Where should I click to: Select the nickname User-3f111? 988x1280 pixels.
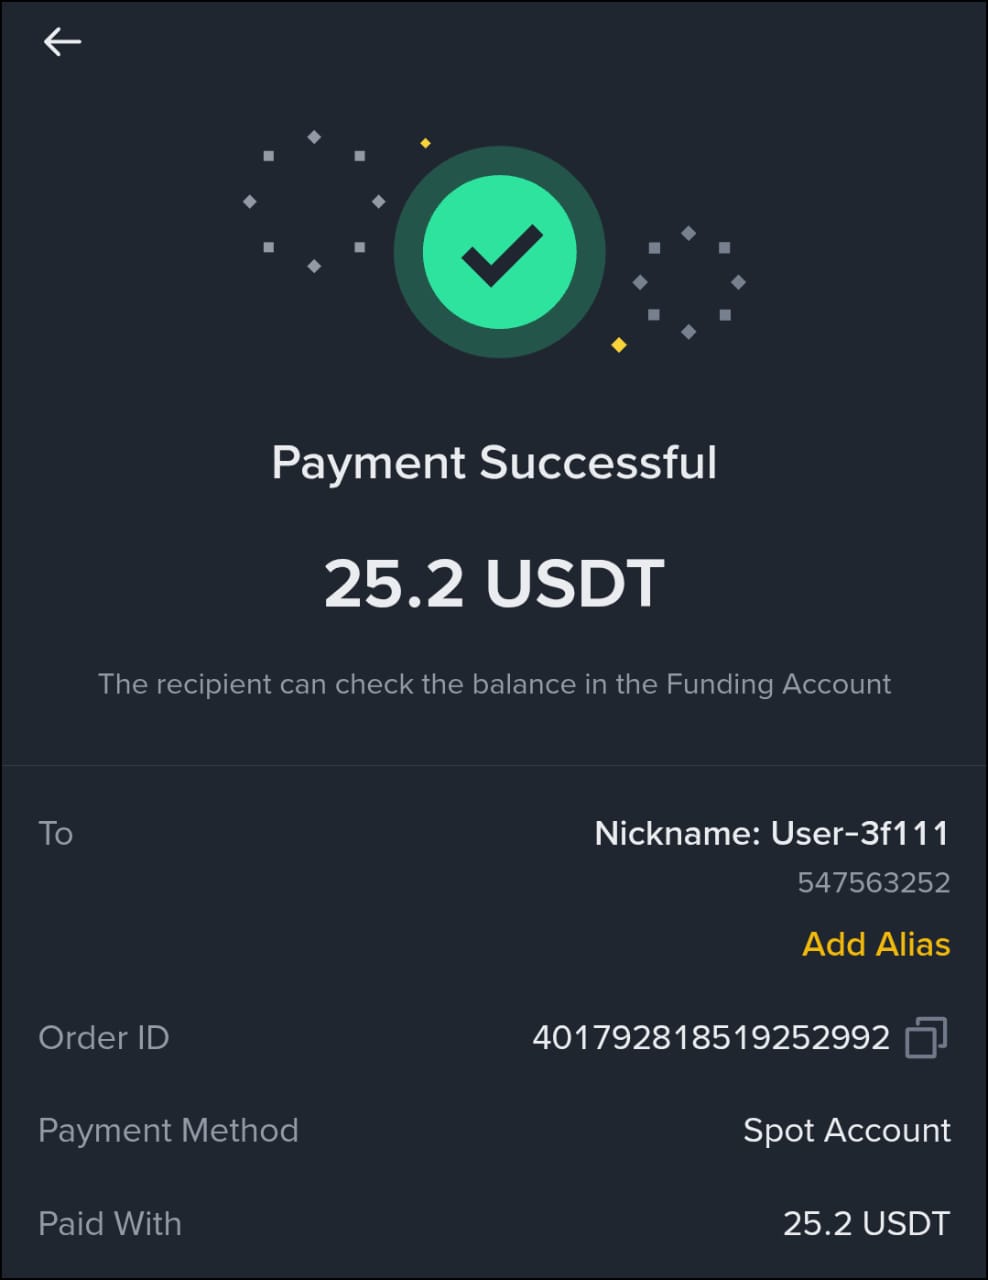coord(772,833)
